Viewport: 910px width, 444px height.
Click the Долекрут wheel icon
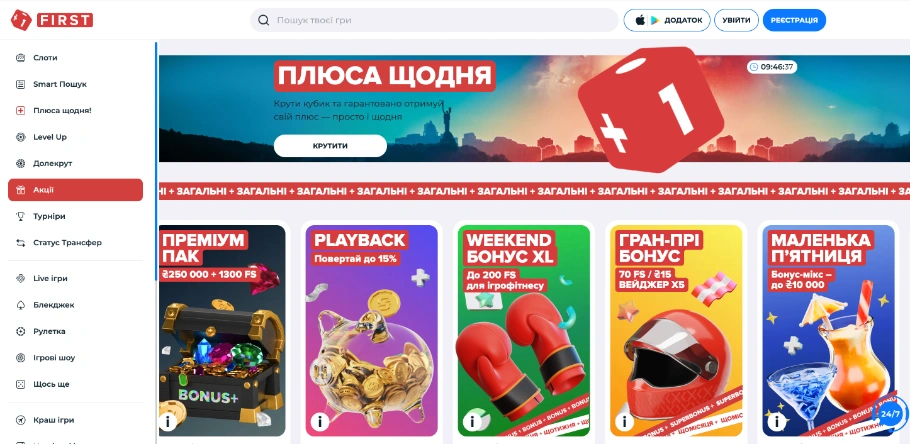pyautogui.click(x=21, y=164)
